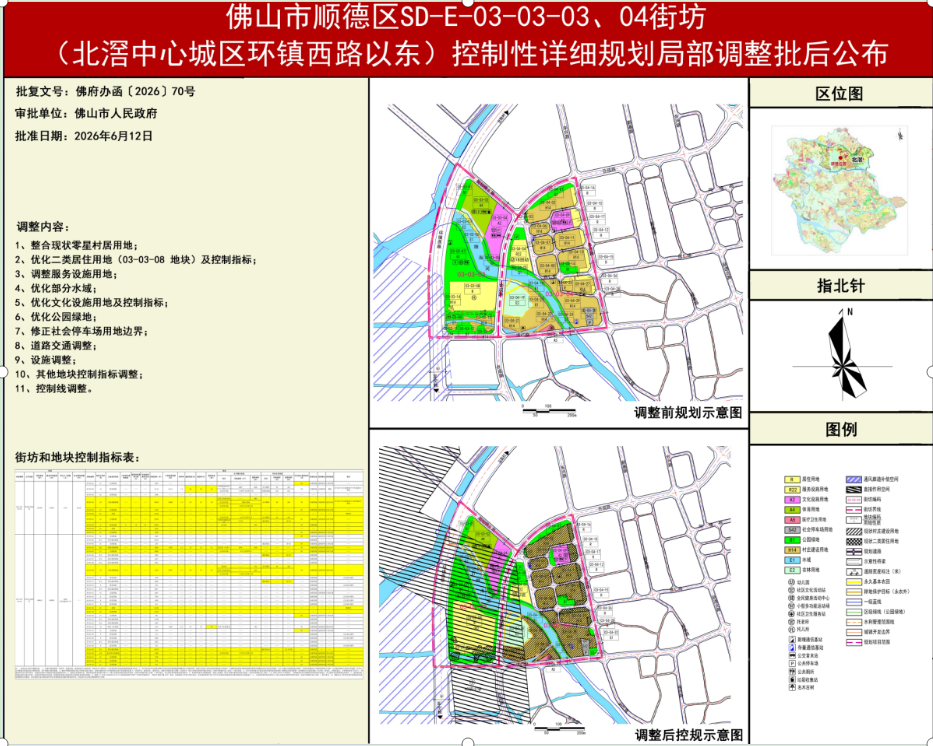This screenshot has height=746, width=933.
Task: Click the pink A5 medical legend swatch
Action: [793, 519]
